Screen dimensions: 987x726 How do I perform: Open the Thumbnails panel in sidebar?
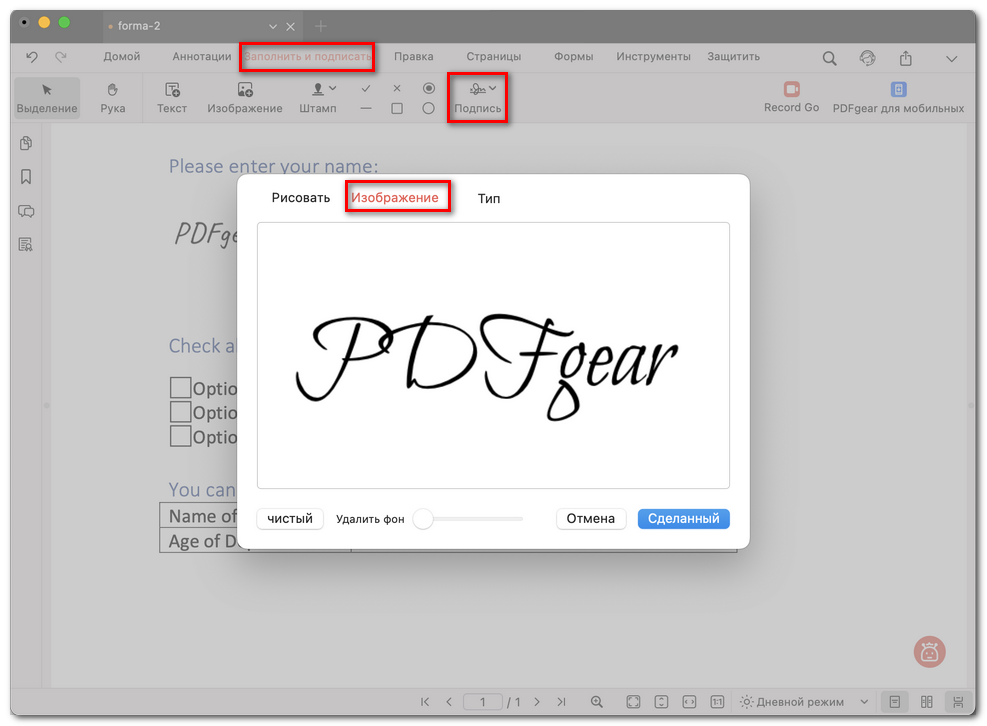pos(24,142)
